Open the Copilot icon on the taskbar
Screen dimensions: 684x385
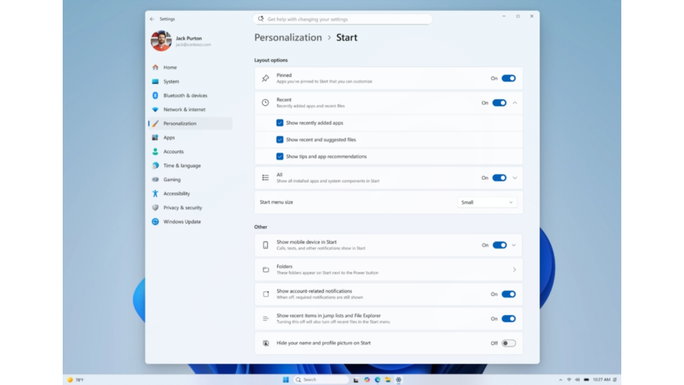(366, 380)
